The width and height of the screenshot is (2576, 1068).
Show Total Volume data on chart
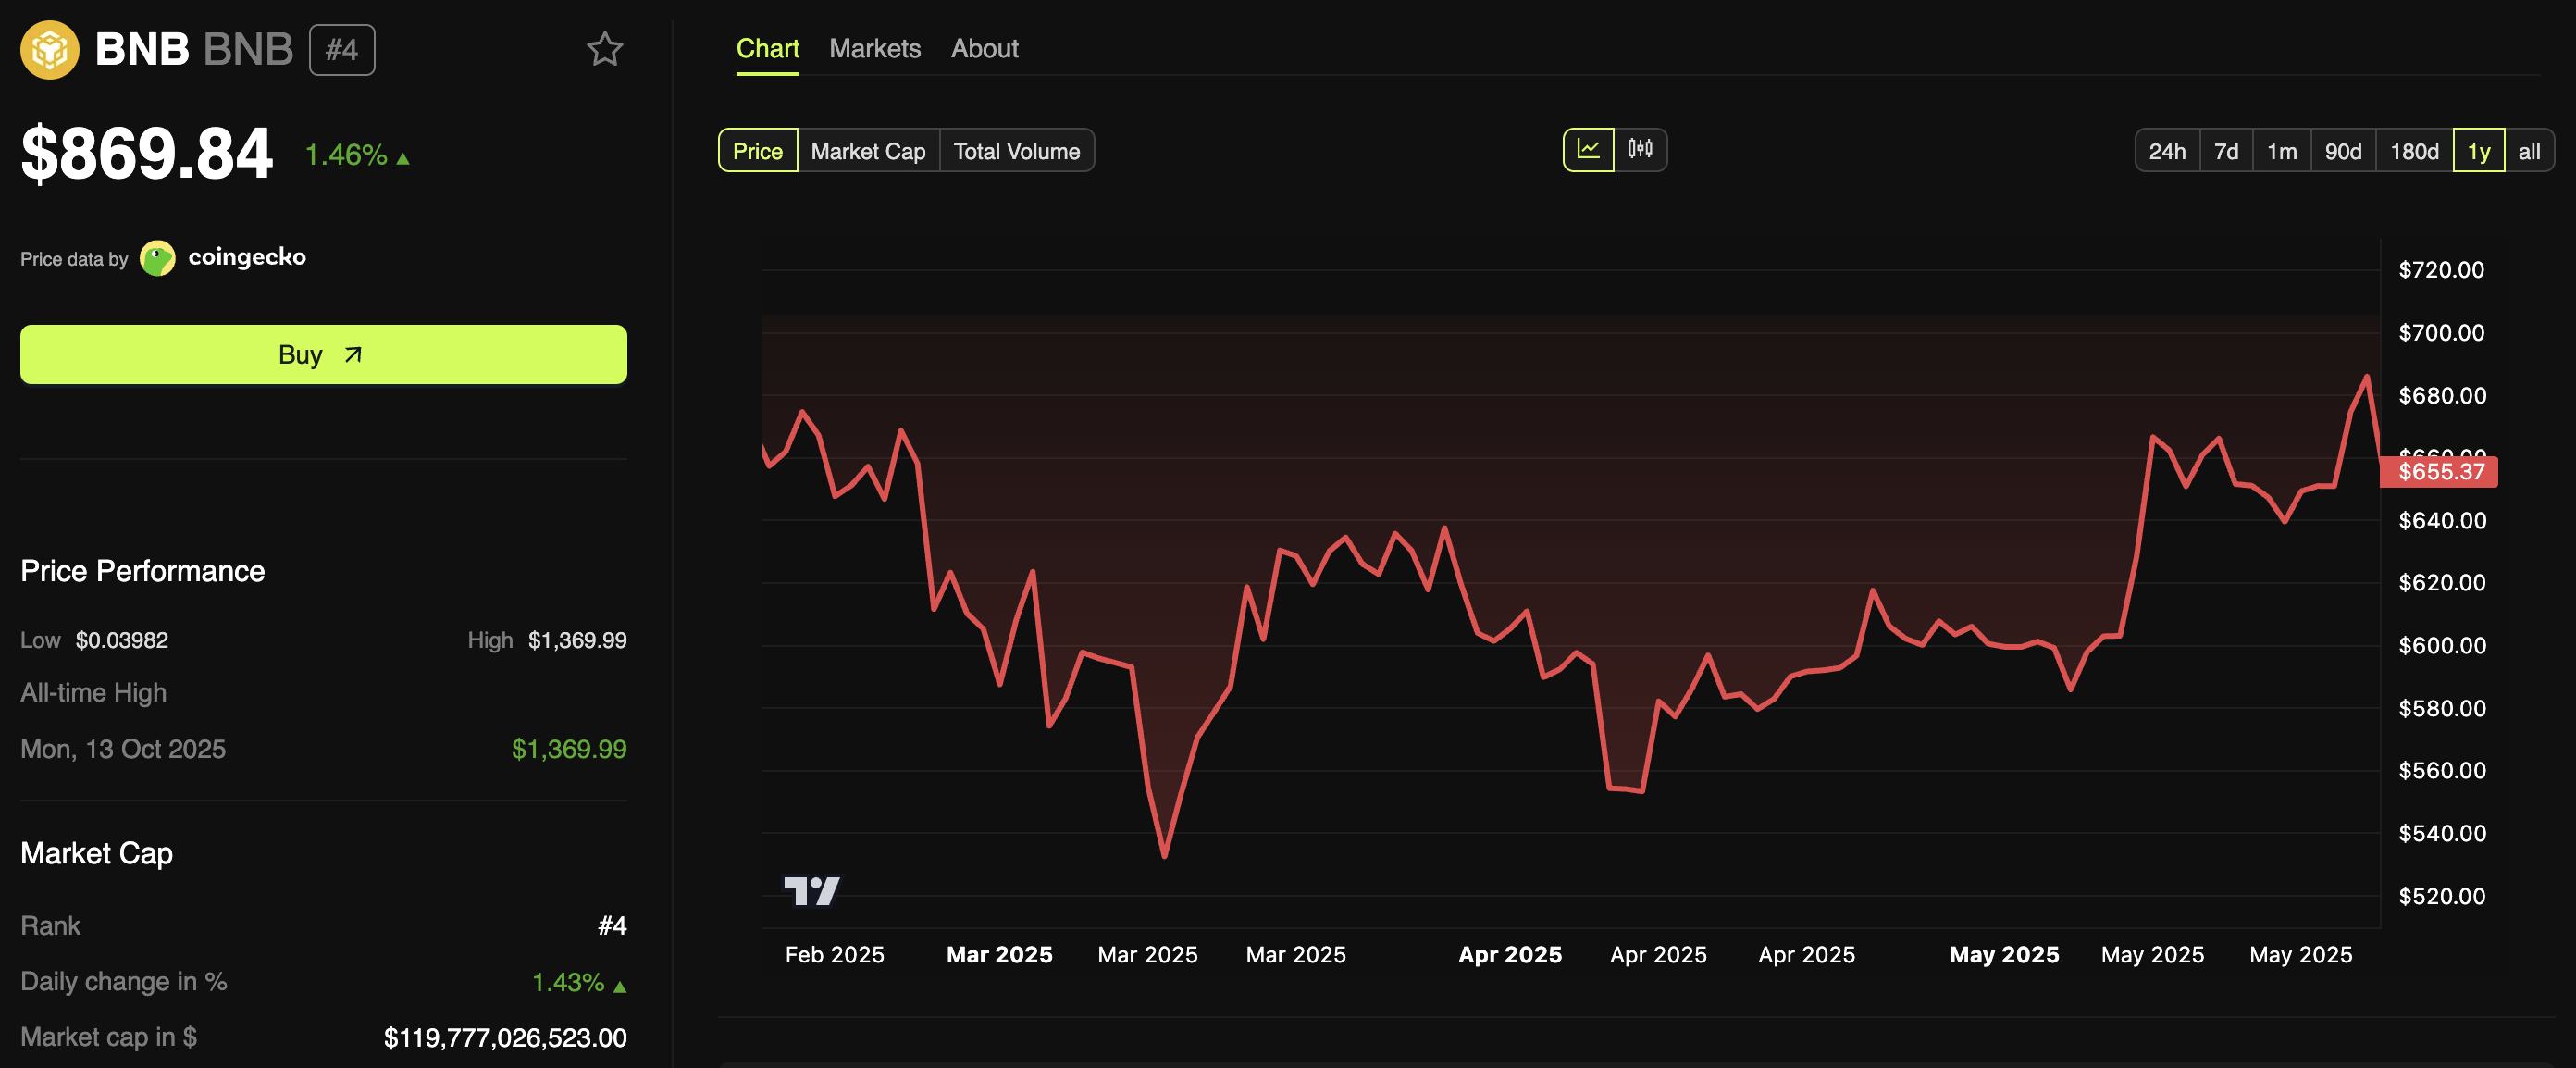point(1016,151)
